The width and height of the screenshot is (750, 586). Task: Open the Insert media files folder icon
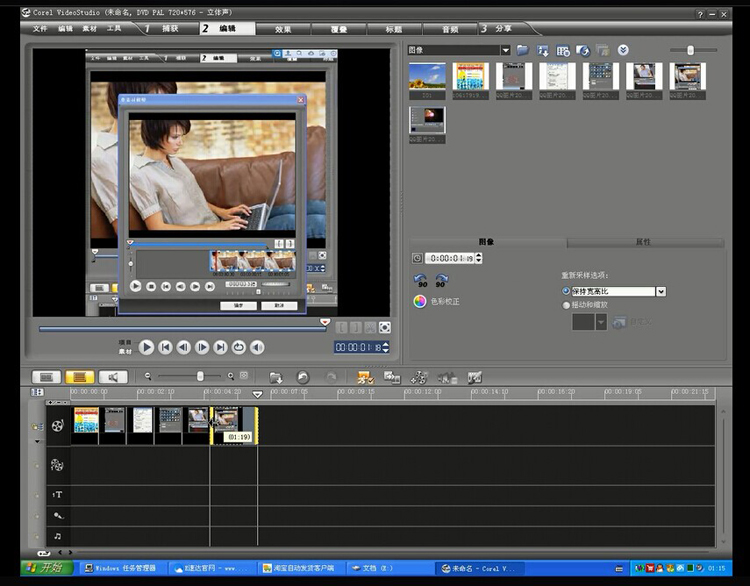coord(276,378)
